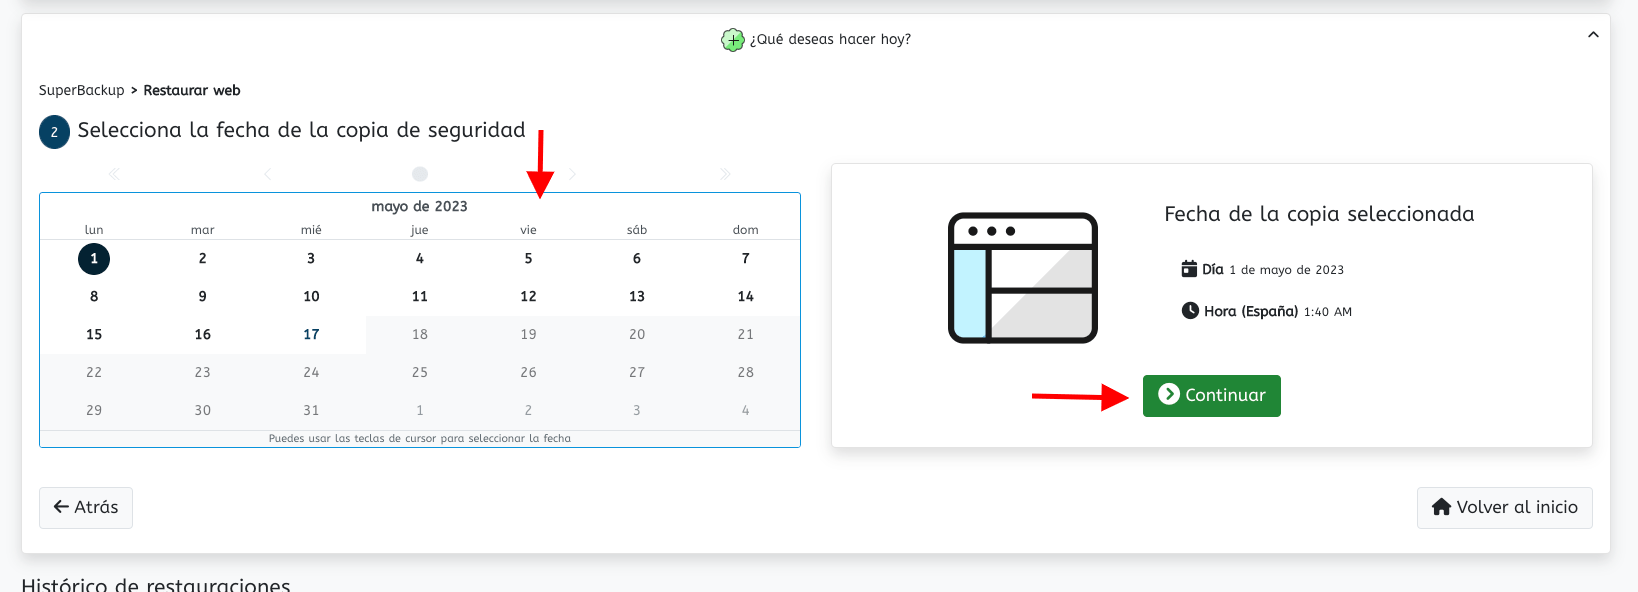The width and height of the screenshot is (1638, 592).
Task: Click day 14 in the calendar
Action: click(746, 297)
